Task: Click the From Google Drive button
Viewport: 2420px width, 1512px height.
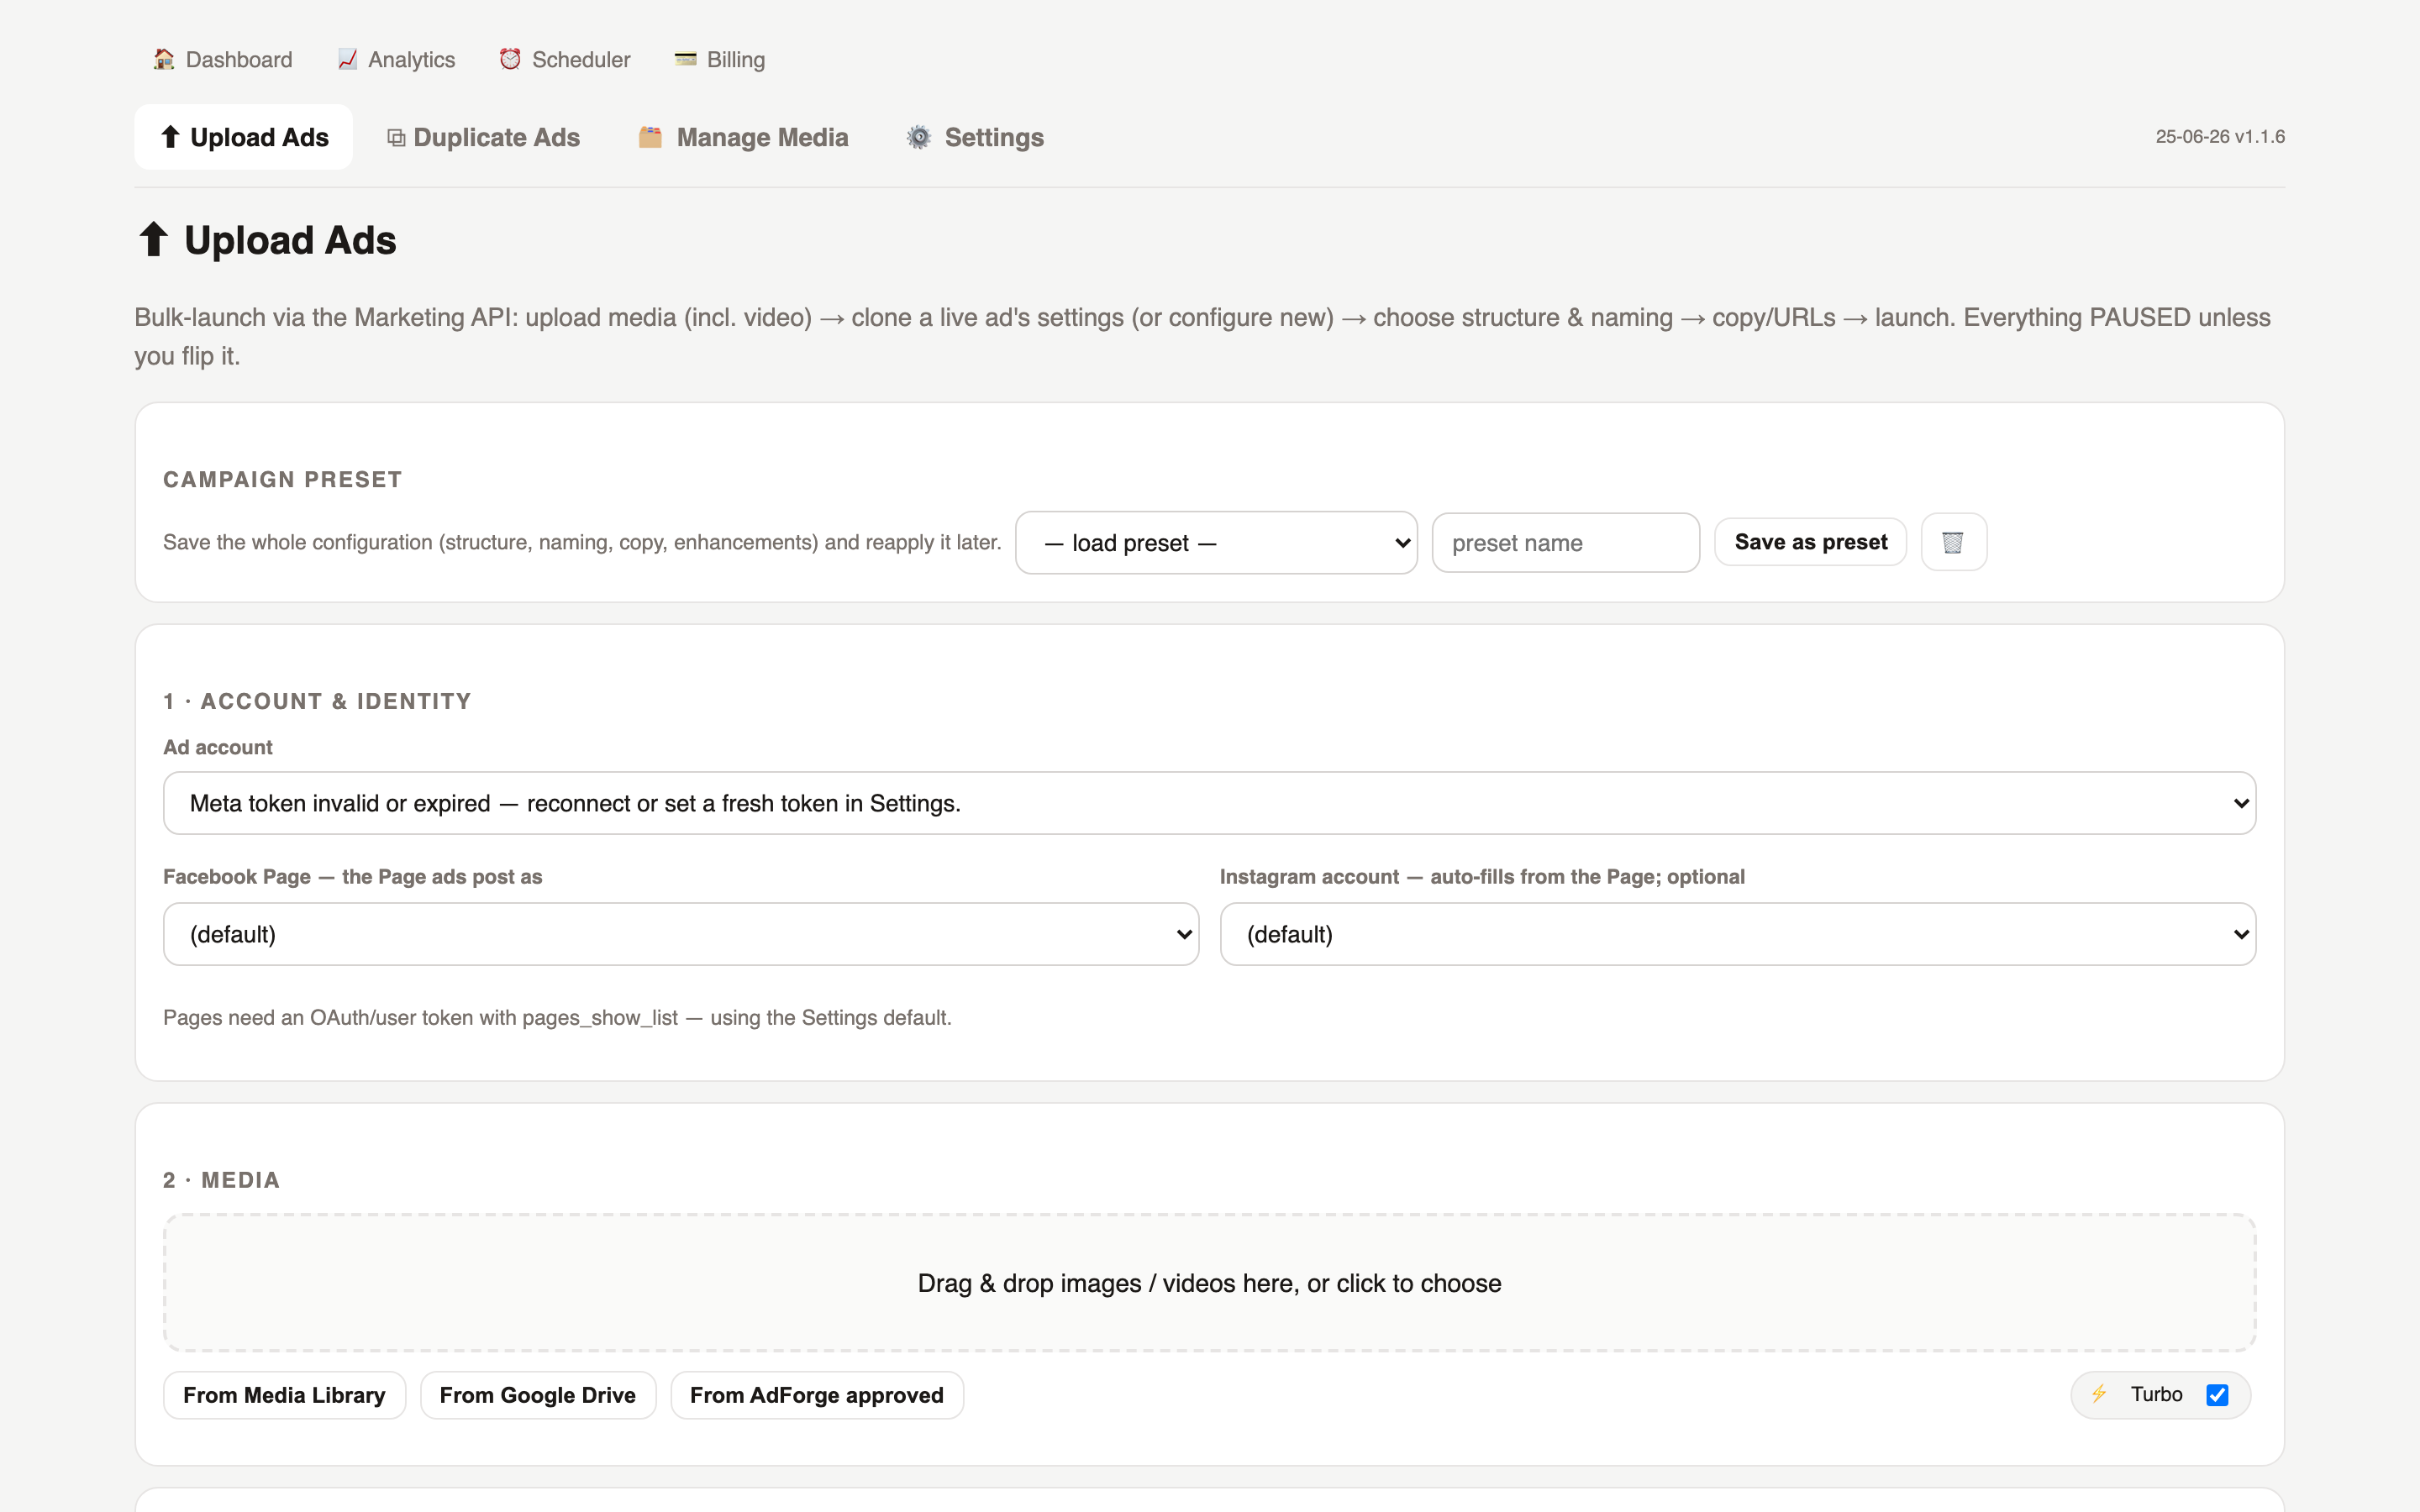Action: click(x=538, y=1395)
